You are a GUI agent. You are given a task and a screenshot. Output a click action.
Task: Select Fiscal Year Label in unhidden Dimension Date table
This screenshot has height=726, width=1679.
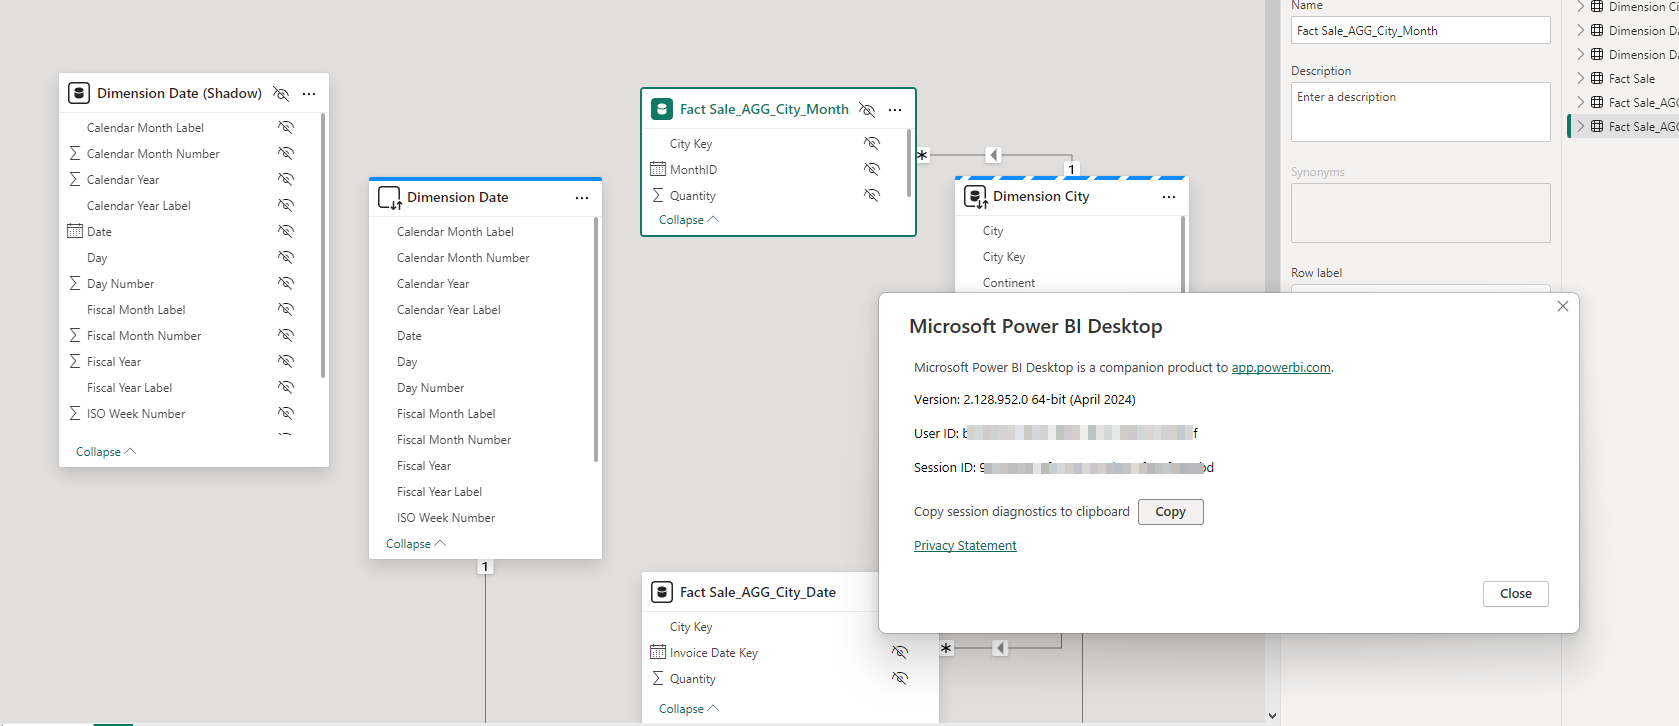tap(439, 492)
